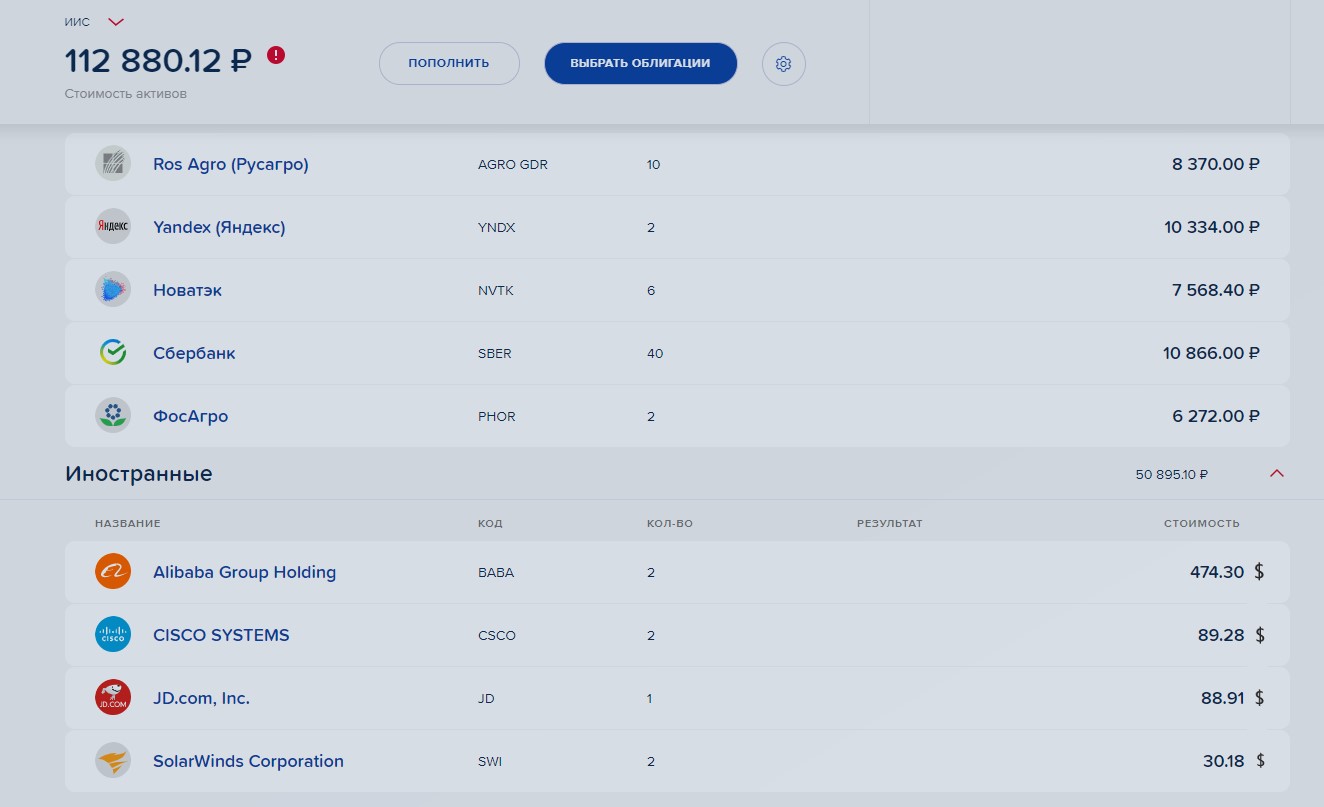This screenshot has height=807, width=1324.
Task: Click the NVTK ticker code
Action: click(x=497, y=290)
